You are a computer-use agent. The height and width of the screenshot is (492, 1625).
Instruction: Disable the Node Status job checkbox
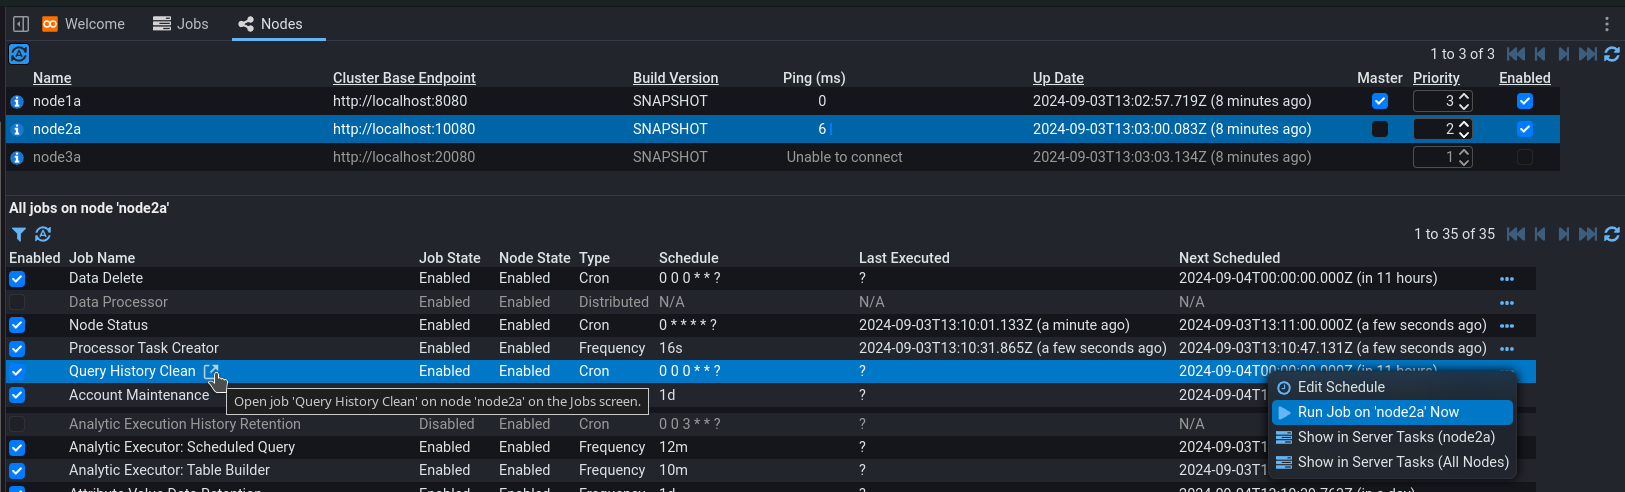(x=17, y=325)
